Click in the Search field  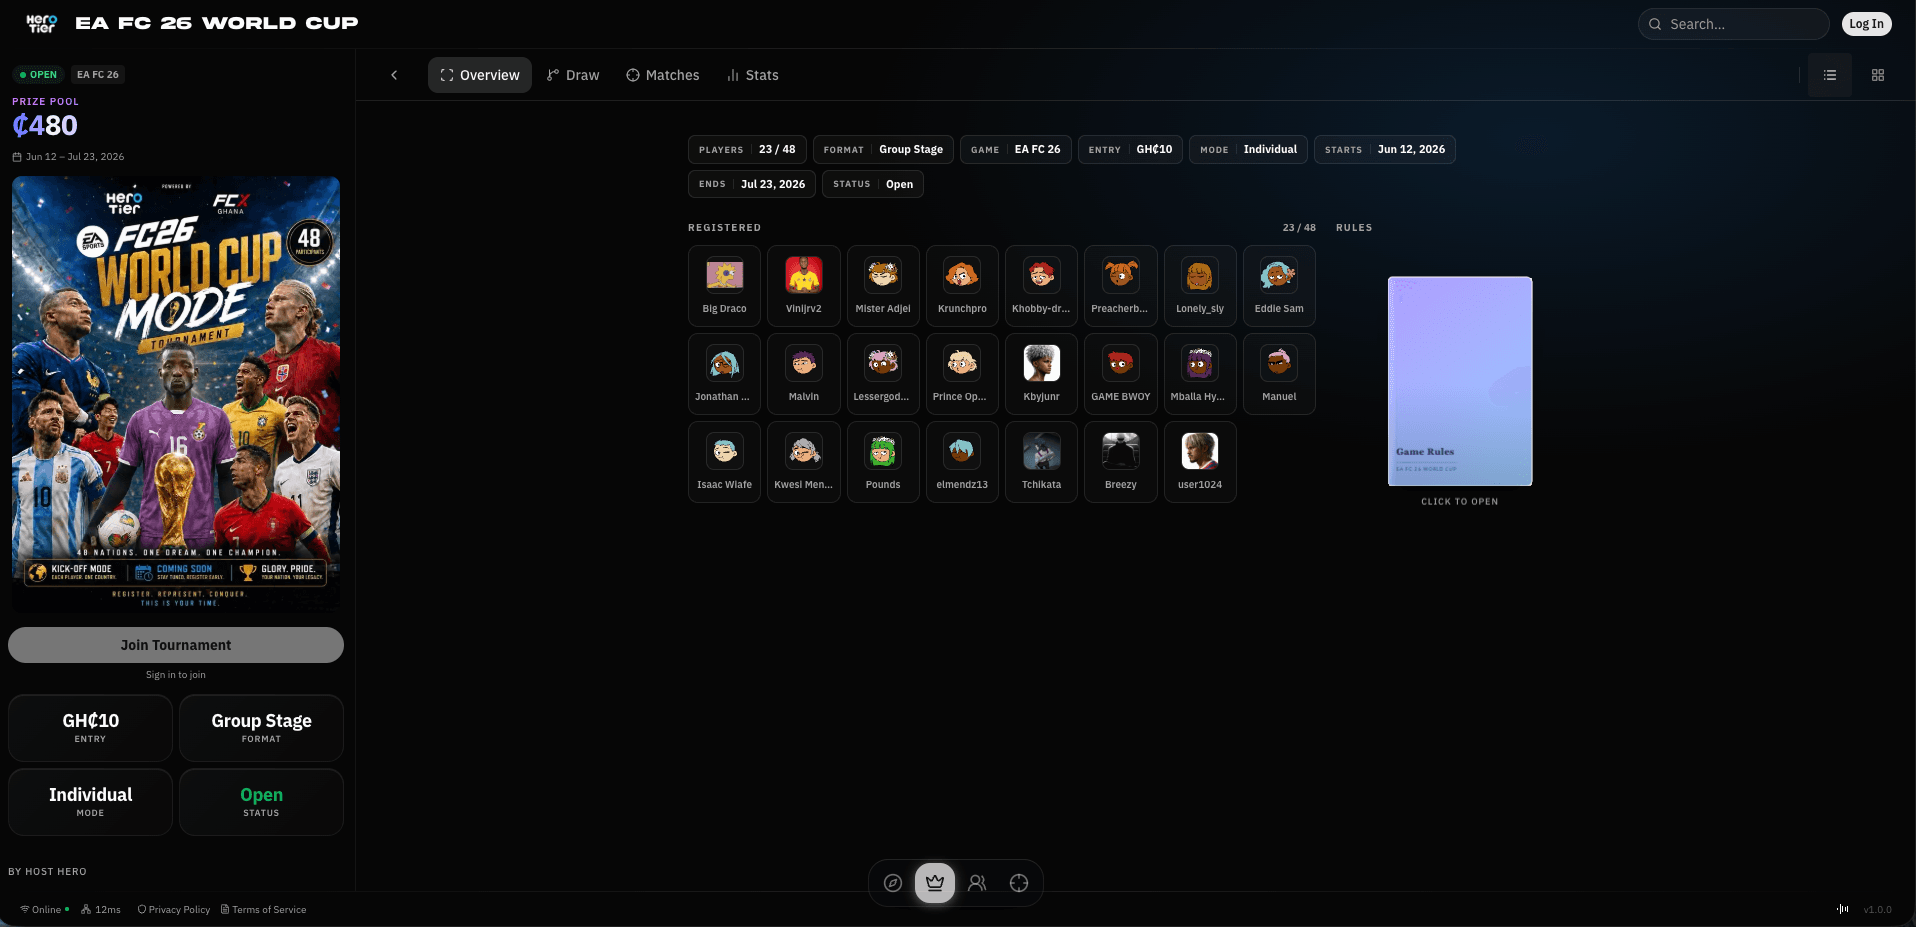click(1733, 24)
